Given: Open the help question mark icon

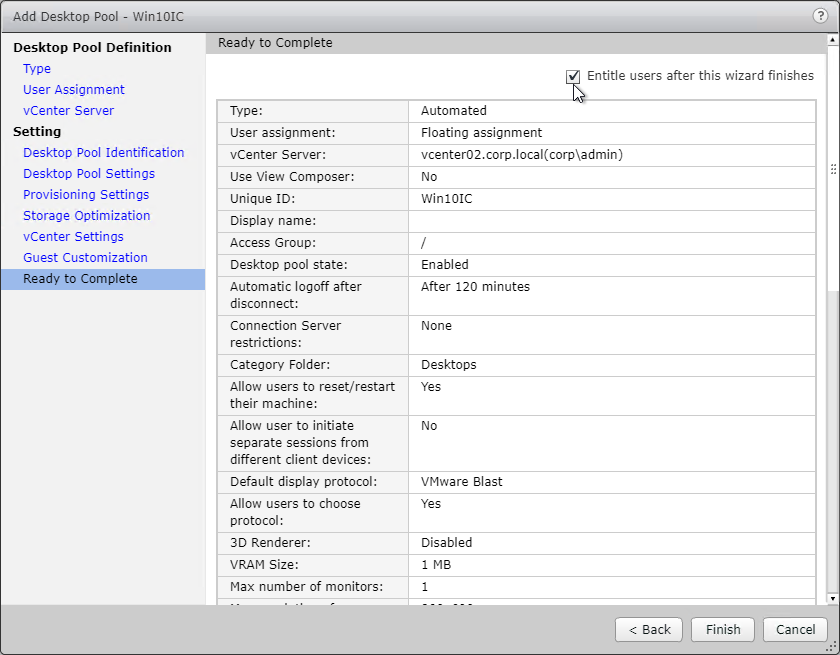Looking at the screenshot, I should pyautogui.click(x=820, y=16).
